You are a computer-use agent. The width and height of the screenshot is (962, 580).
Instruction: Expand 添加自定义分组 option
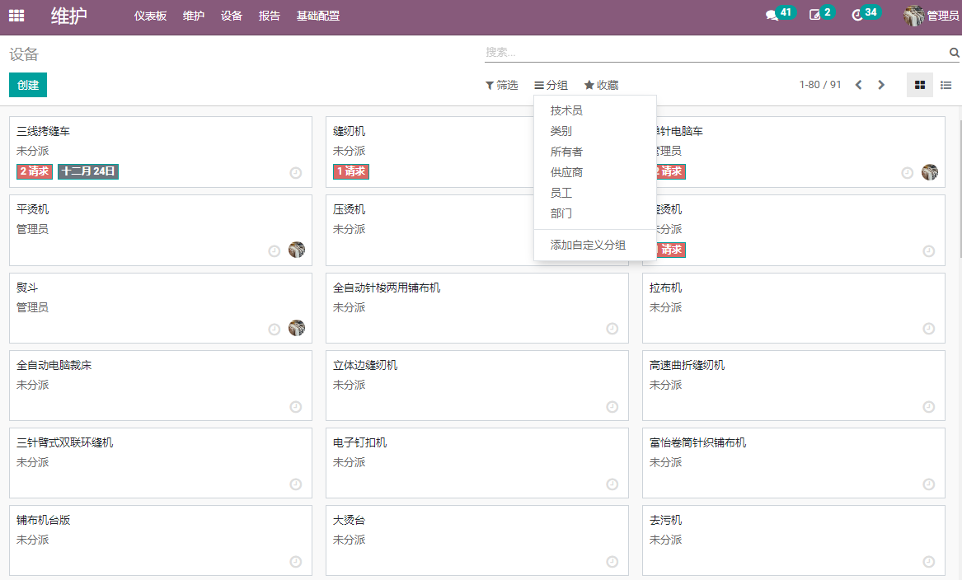(588, 245)
